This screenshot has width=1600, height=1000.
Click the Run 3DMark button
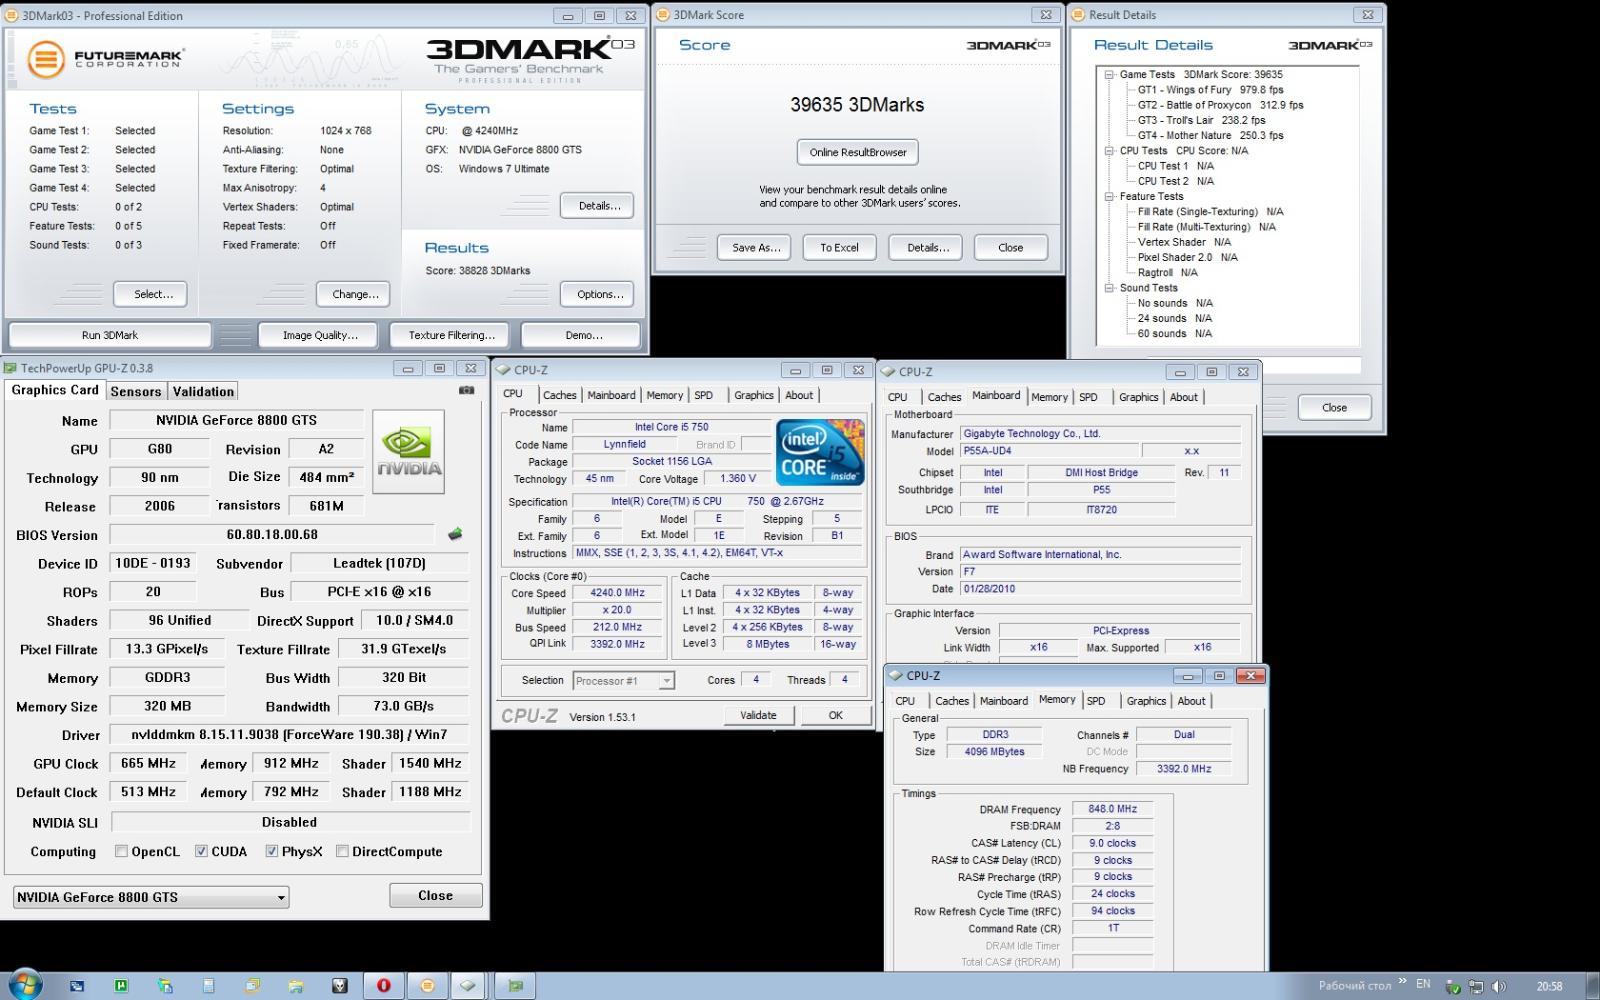click(x=110, y=335)
